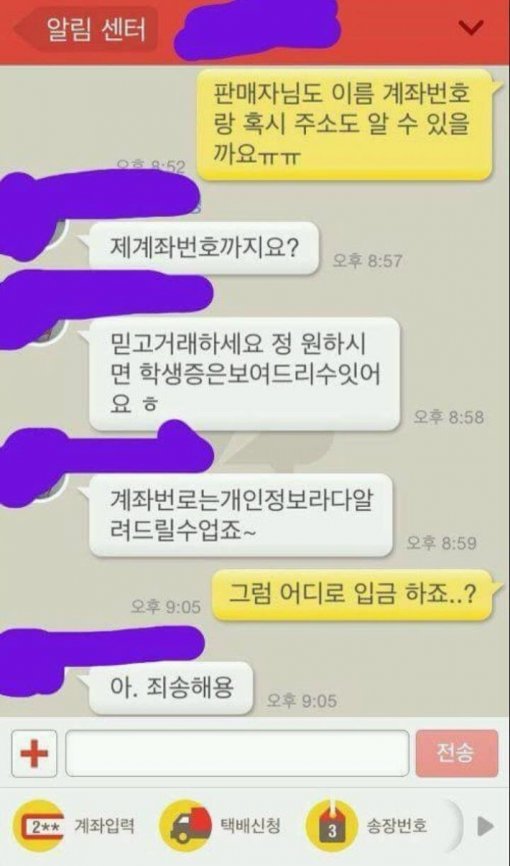Expand the chevron menu in the header
The image size is (510, 866).
pyautogui.click(x=471, y=28)
